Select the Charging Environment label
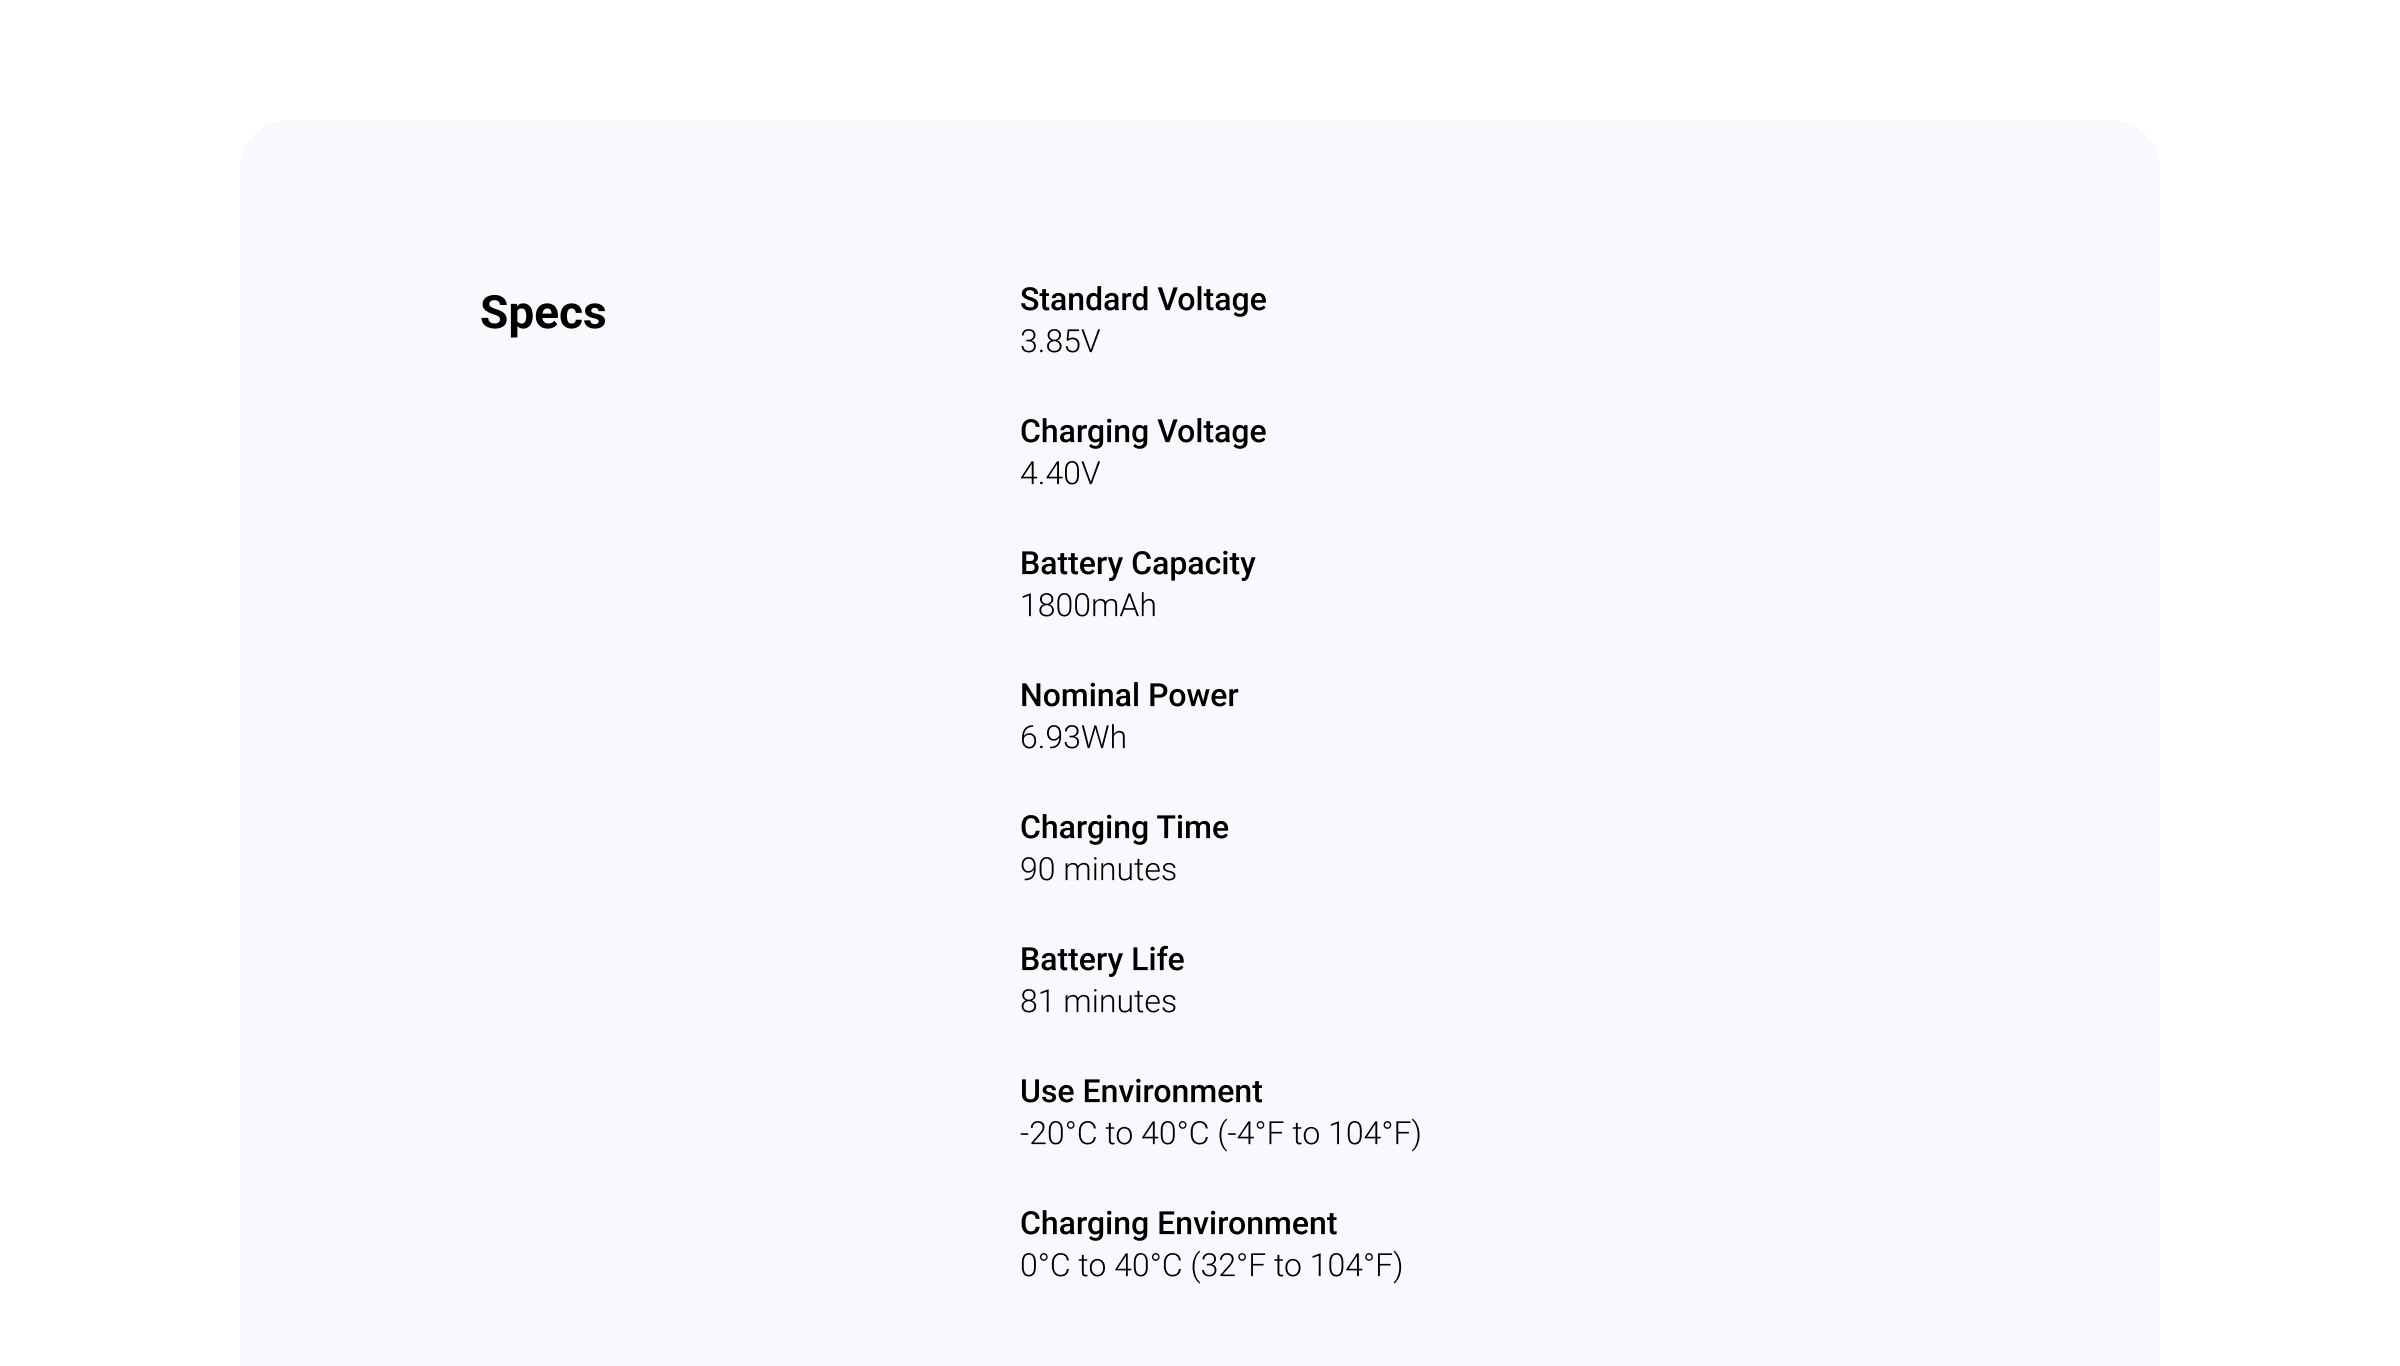Image resolution: width=2400 pixels, height=1366 pixels. [x=1178, y=1223]
